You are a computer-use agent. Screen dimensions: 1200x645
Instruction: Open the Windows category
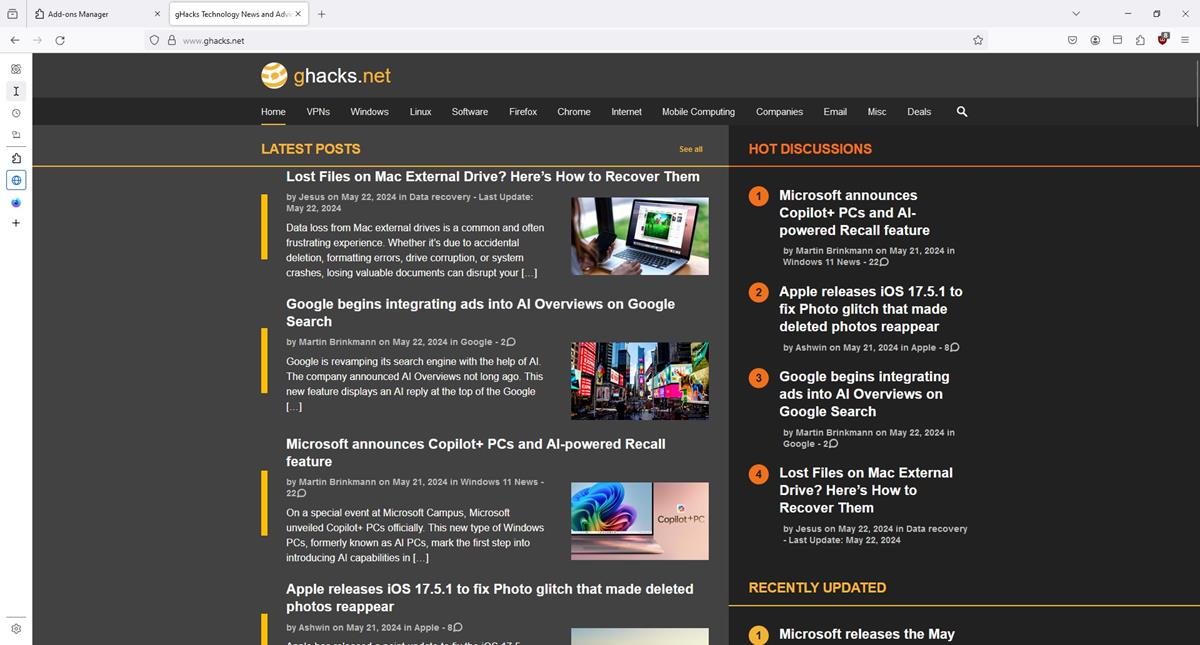coord(369,112)
